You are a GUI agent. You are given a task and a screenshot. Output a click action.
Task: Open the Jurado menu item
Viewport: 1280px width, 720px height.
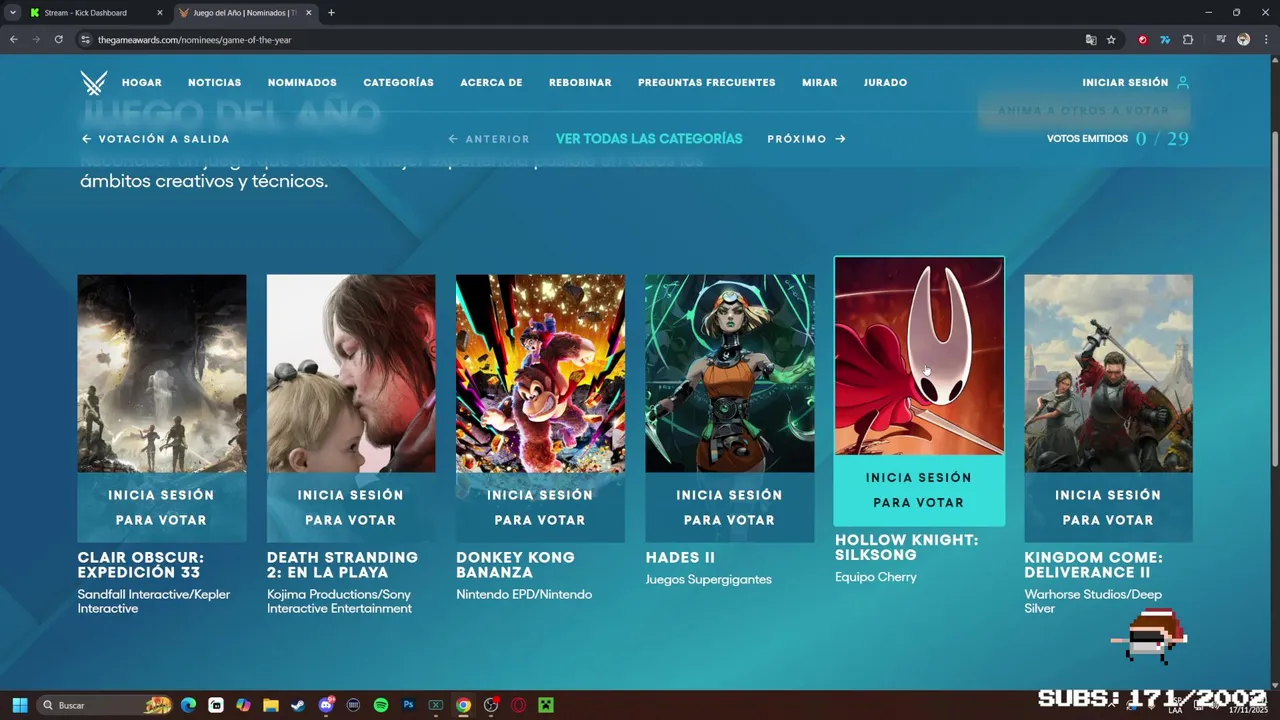point(886,83)
